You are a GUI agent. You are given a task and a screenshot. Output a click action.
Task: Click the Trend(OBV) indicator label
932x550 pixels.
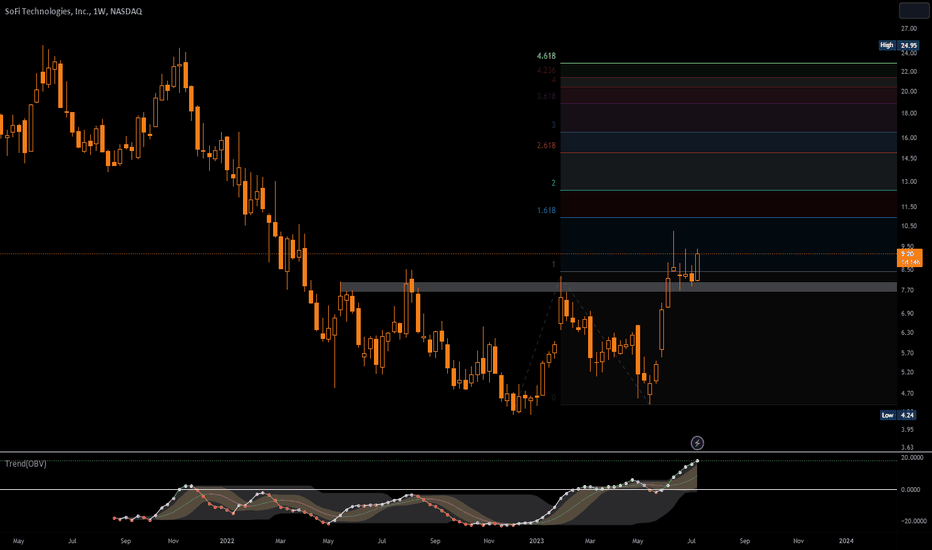coord(26,464)
